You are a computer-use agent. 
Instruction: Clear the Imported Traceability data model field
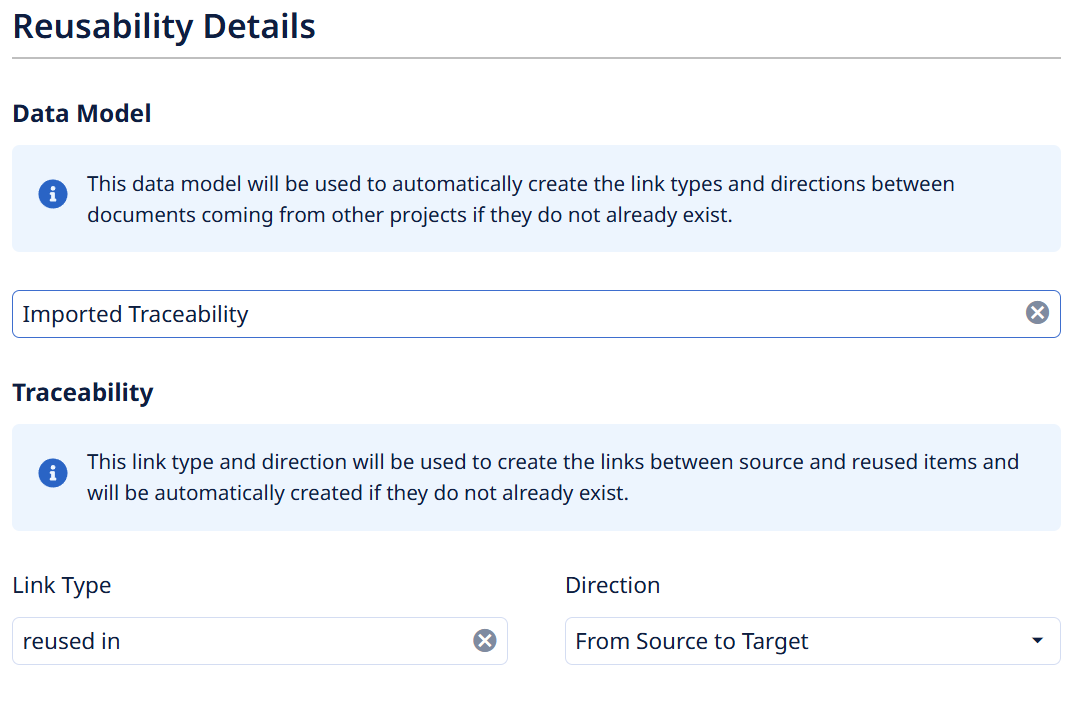coord(1037,313)
